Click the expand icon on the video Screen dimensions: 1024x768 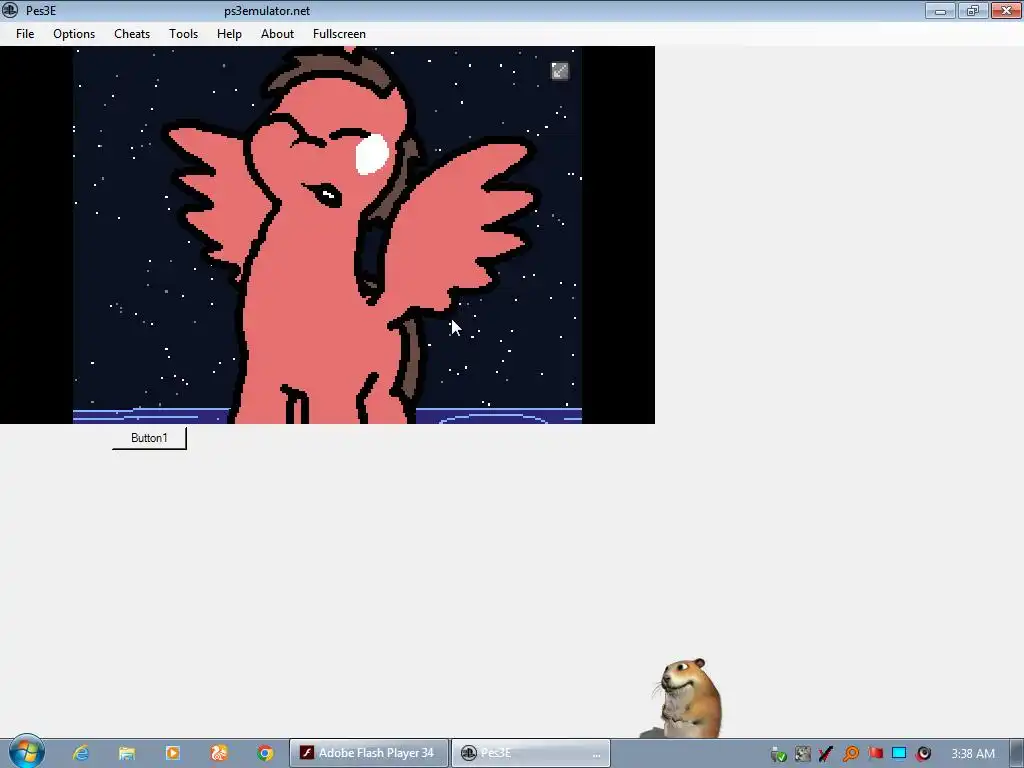tap(560, 71)
